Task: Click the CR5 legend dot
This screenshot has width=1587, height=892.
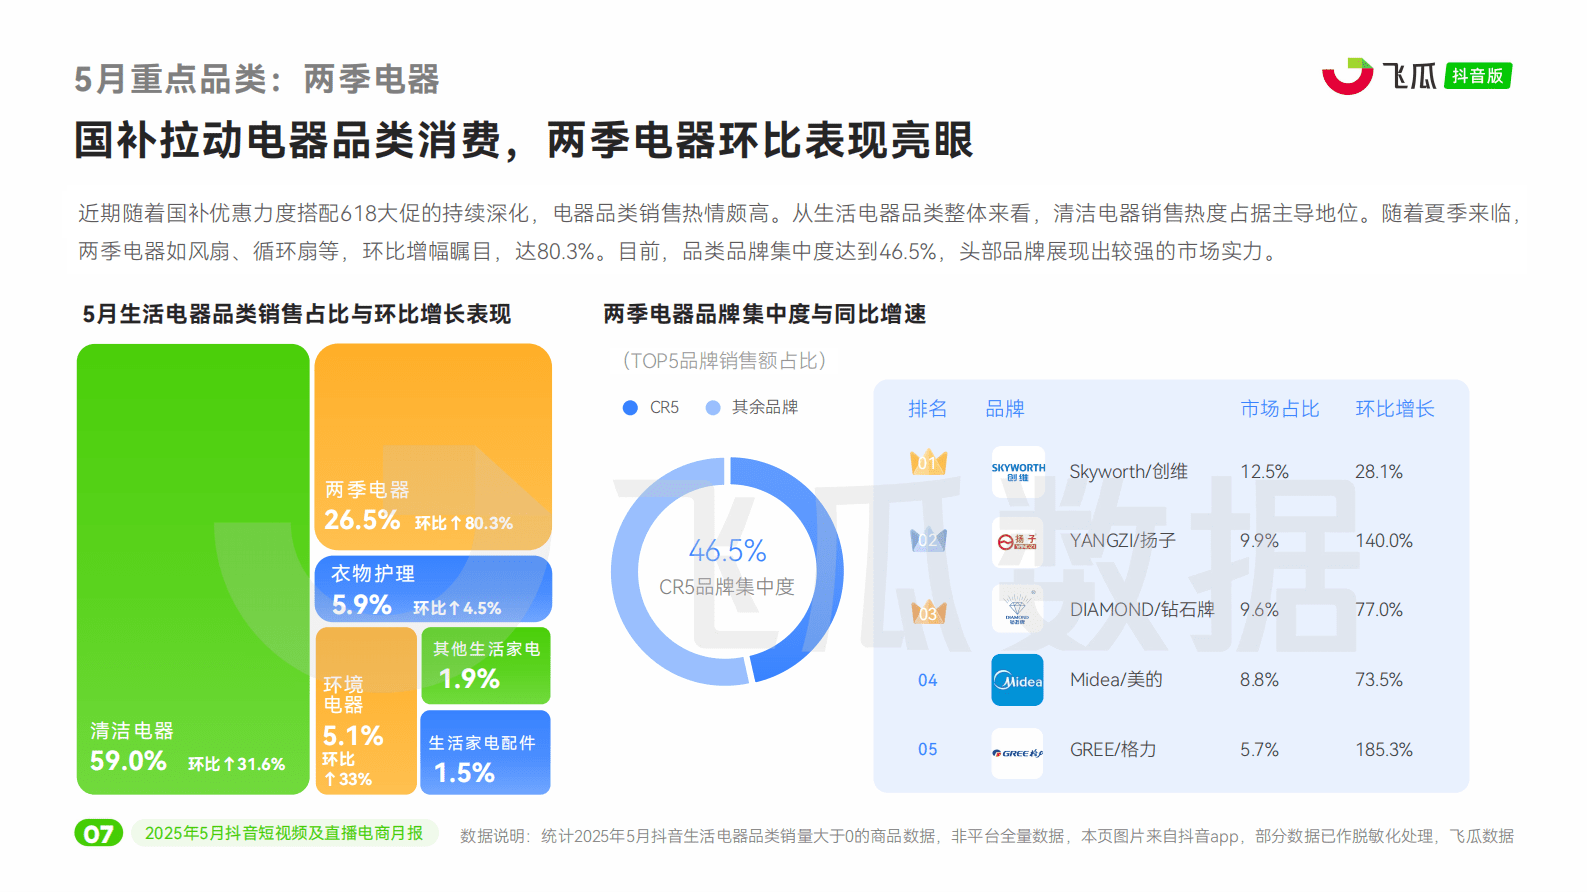Action: pos(630,408)
